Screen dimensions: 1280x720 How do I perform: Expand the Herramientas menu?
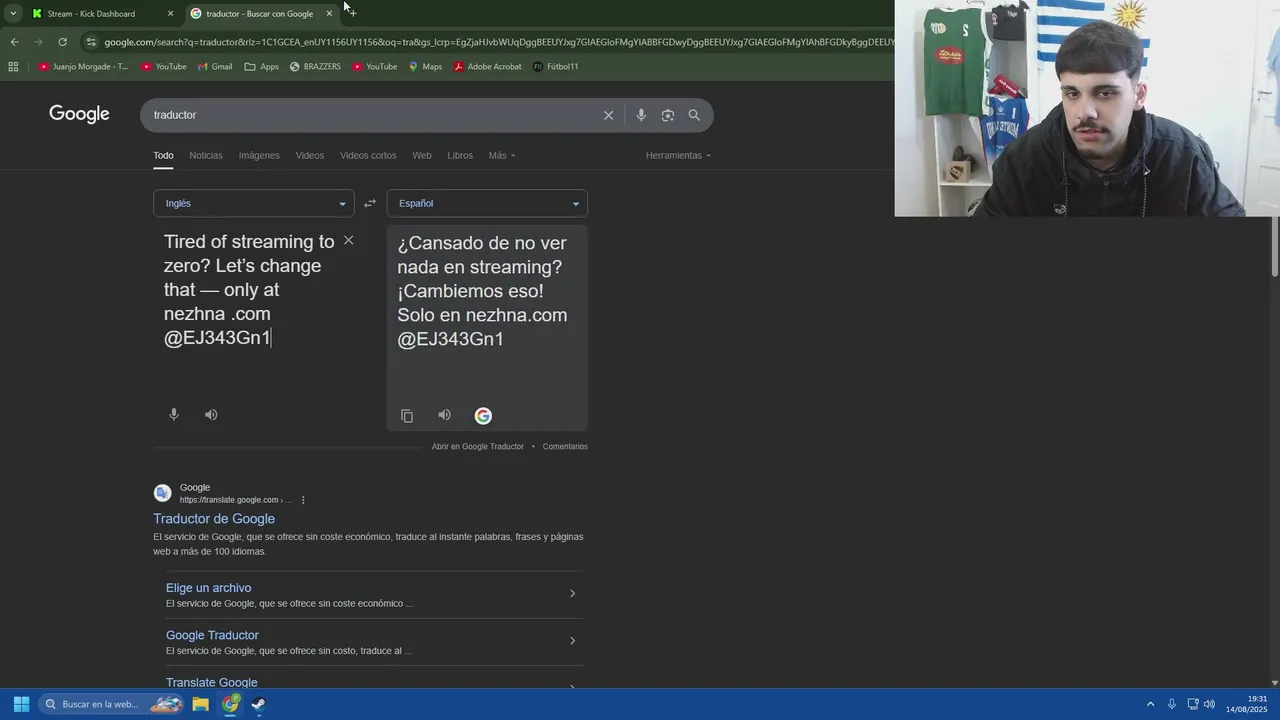(x=678, y=155)
